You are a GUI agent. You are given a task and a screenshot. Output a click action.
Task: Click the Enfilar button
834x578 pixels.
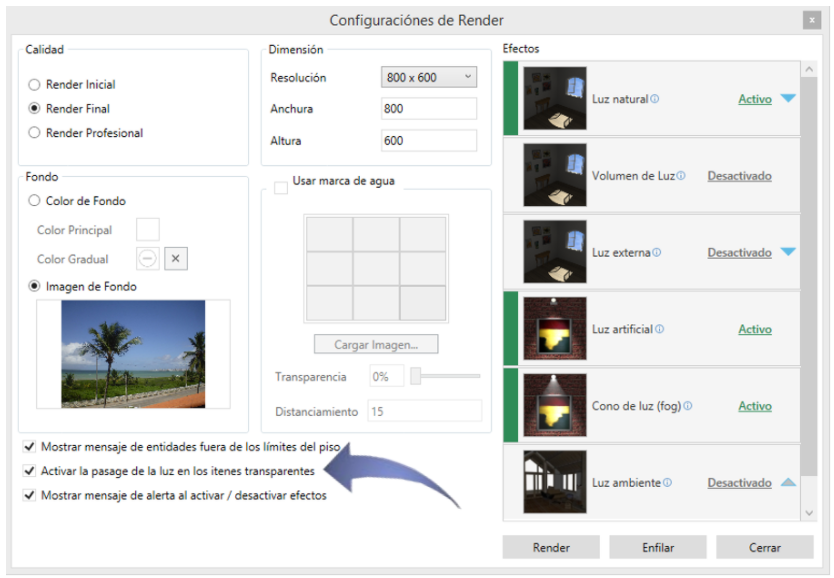(x=658, y=547)
